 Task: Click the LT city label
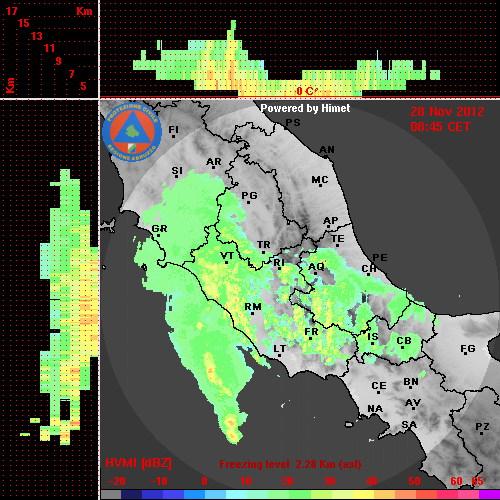tap(279, 349)
